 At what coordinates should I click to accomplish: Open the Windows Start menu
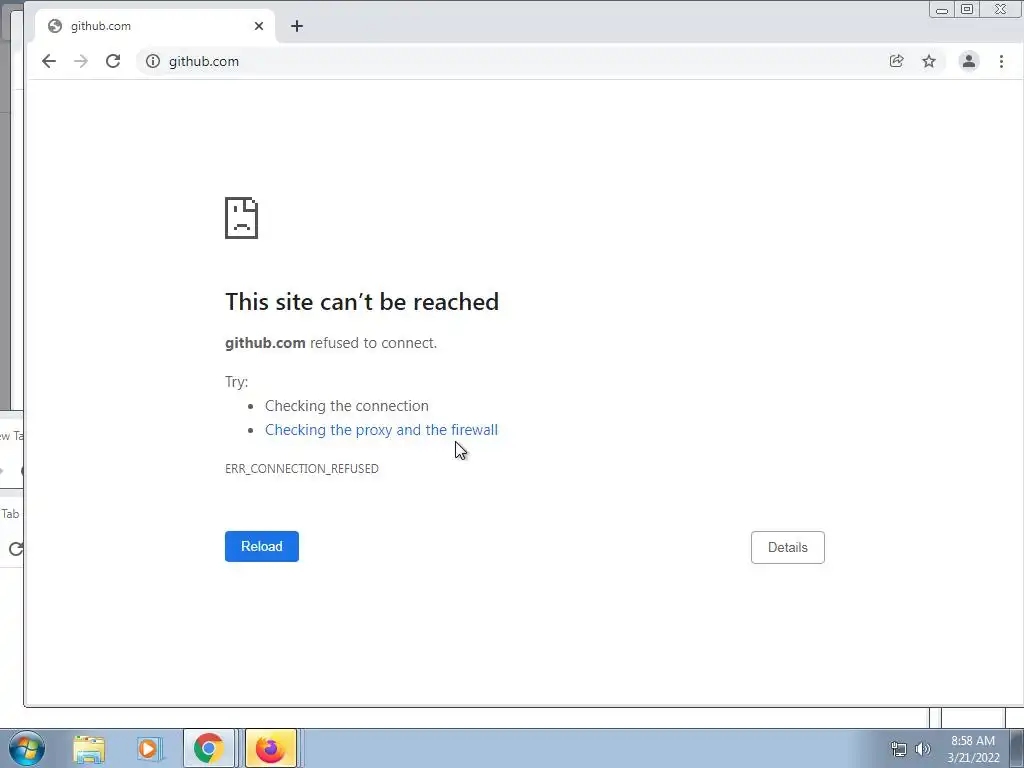[x=27, y=748]
